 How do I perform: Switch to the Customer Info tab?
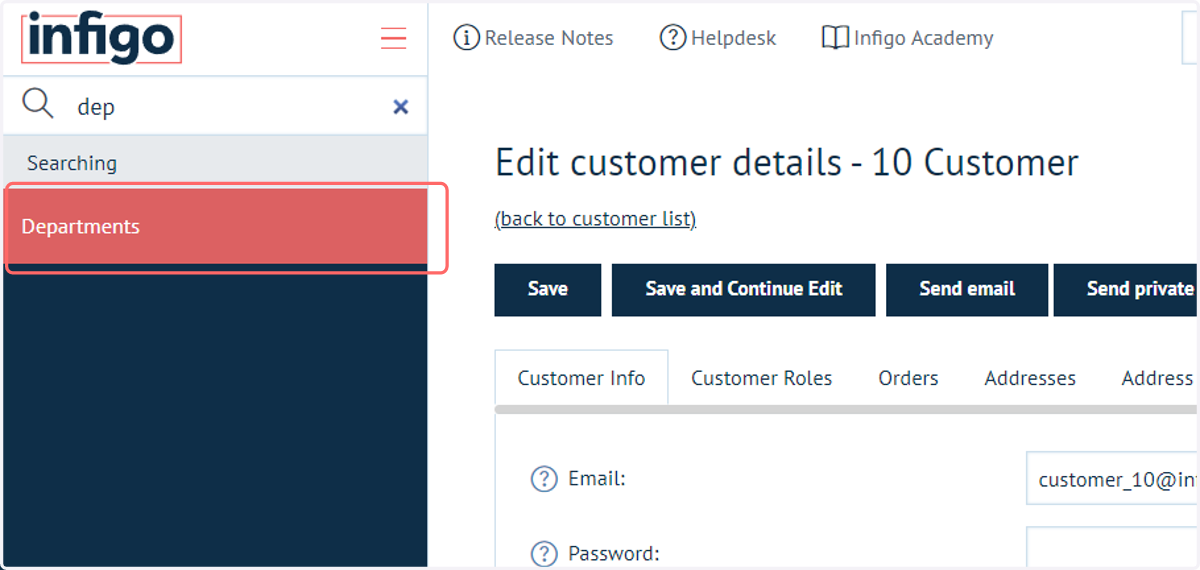click(x=581, y=378)
